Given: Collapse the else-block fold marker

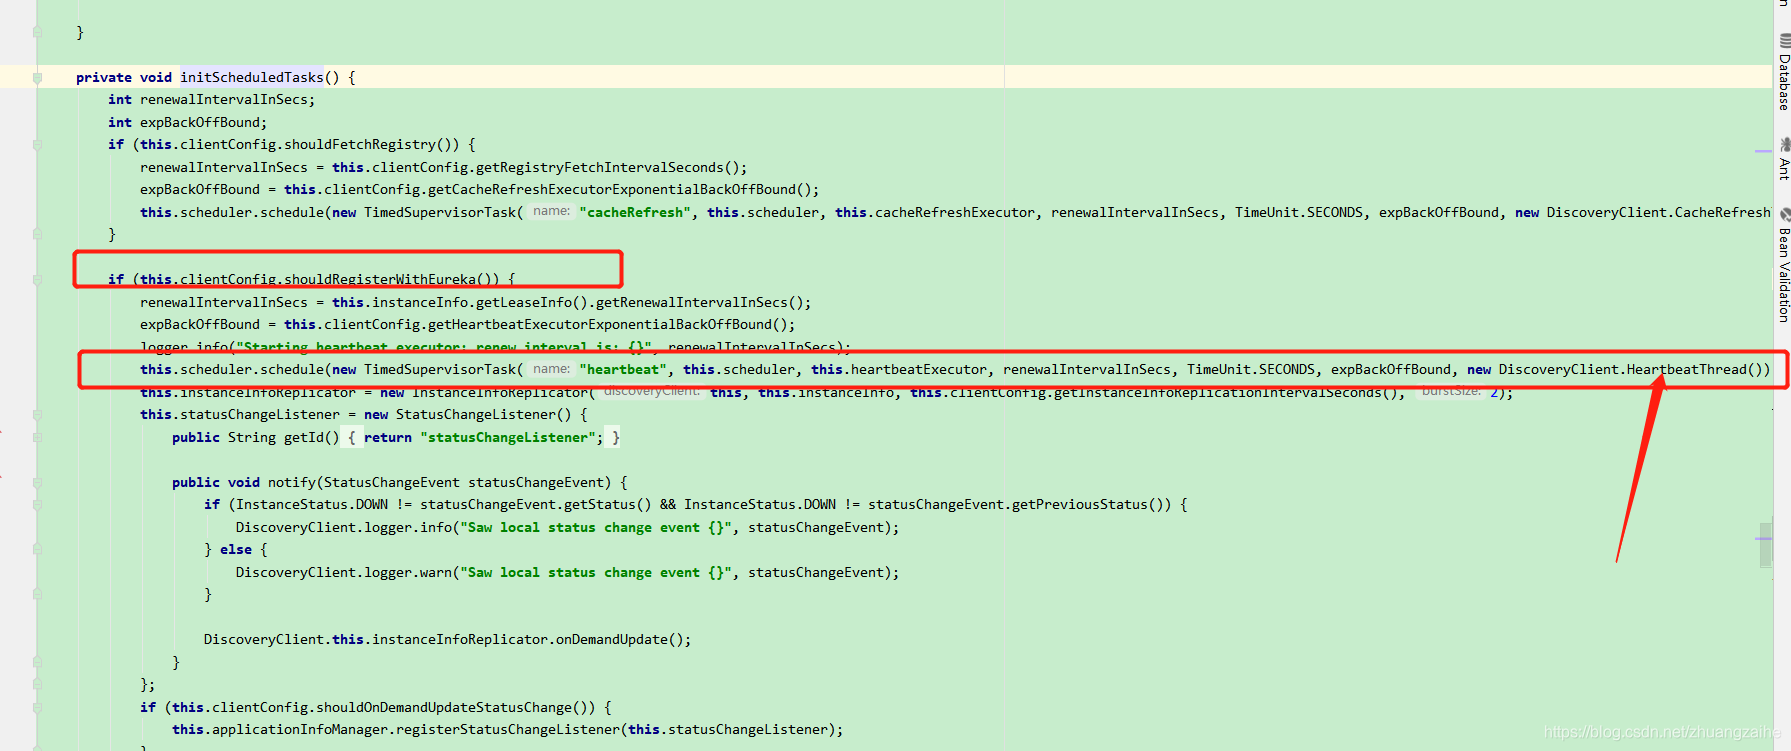Looking at the screenshot, I should (37, 550).
